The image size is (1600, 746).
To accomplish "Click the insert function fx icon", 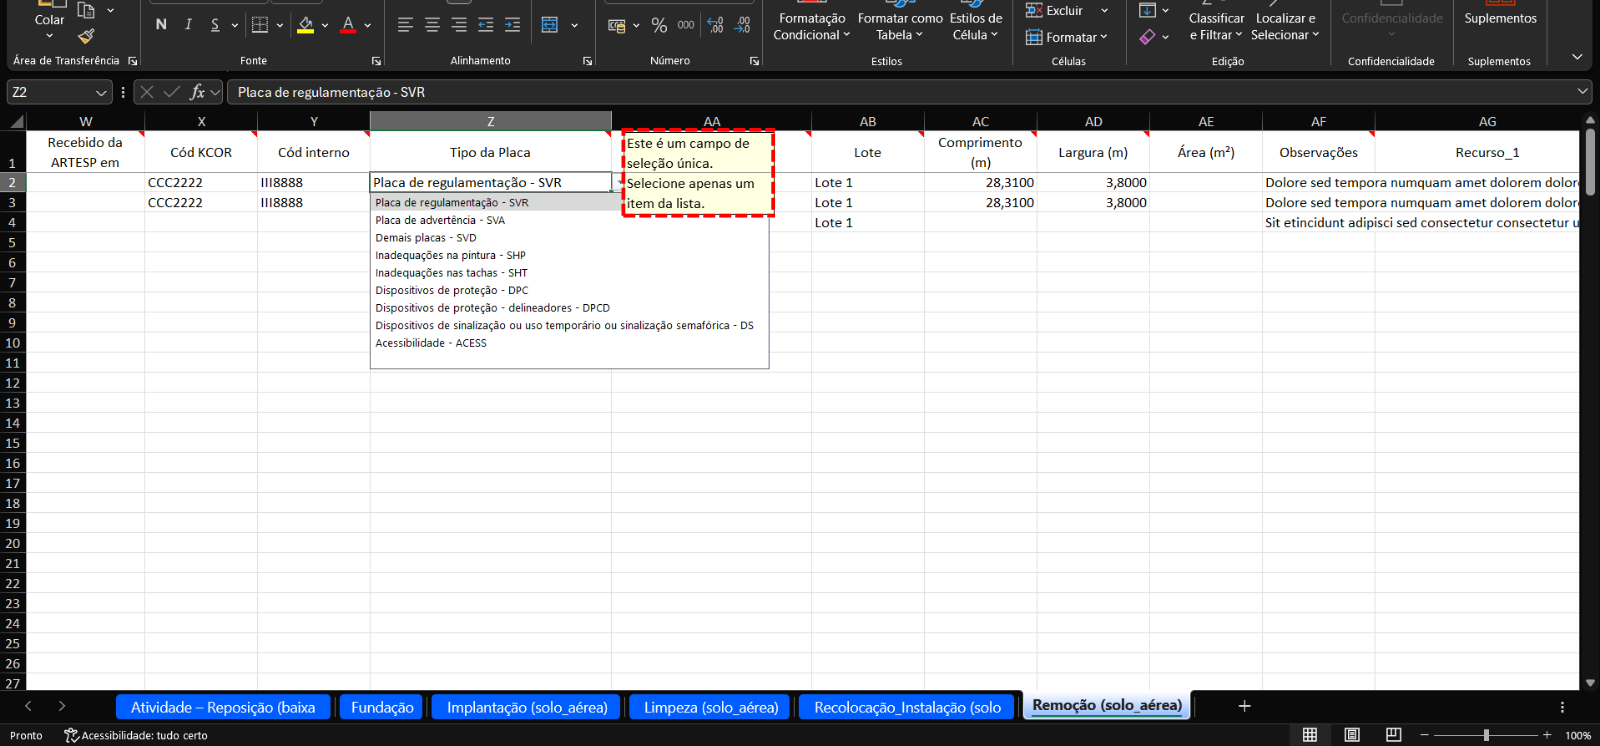I will pos(198,92).
